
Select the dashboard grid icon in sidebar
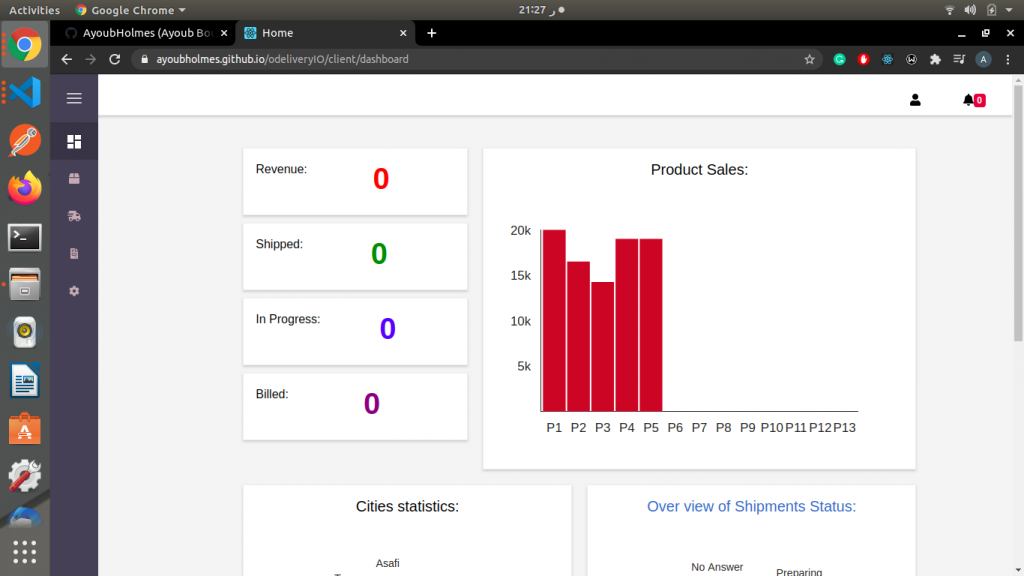74,142
